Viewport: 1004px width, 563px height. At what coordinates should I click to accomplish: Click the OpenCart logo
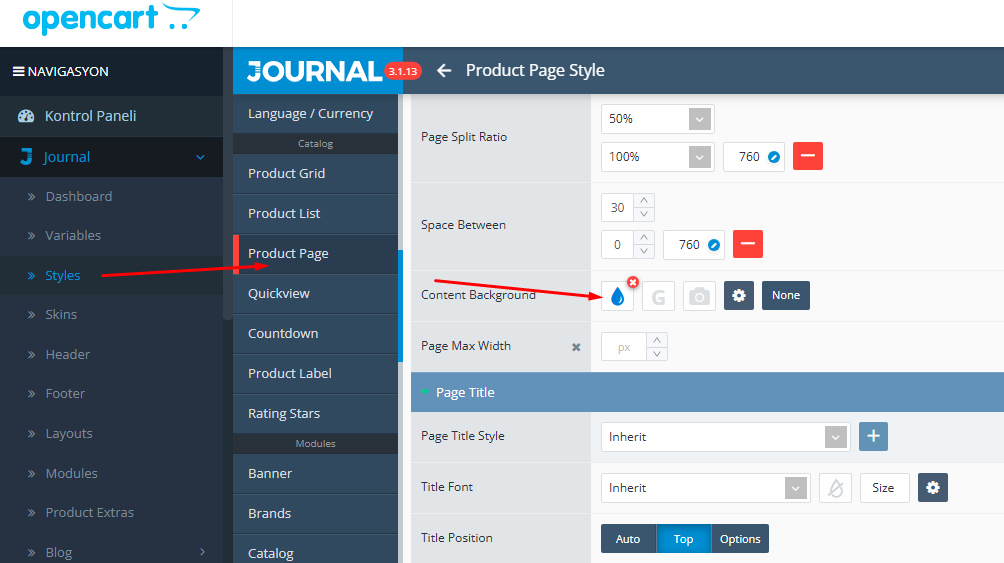tap(111, 19)
